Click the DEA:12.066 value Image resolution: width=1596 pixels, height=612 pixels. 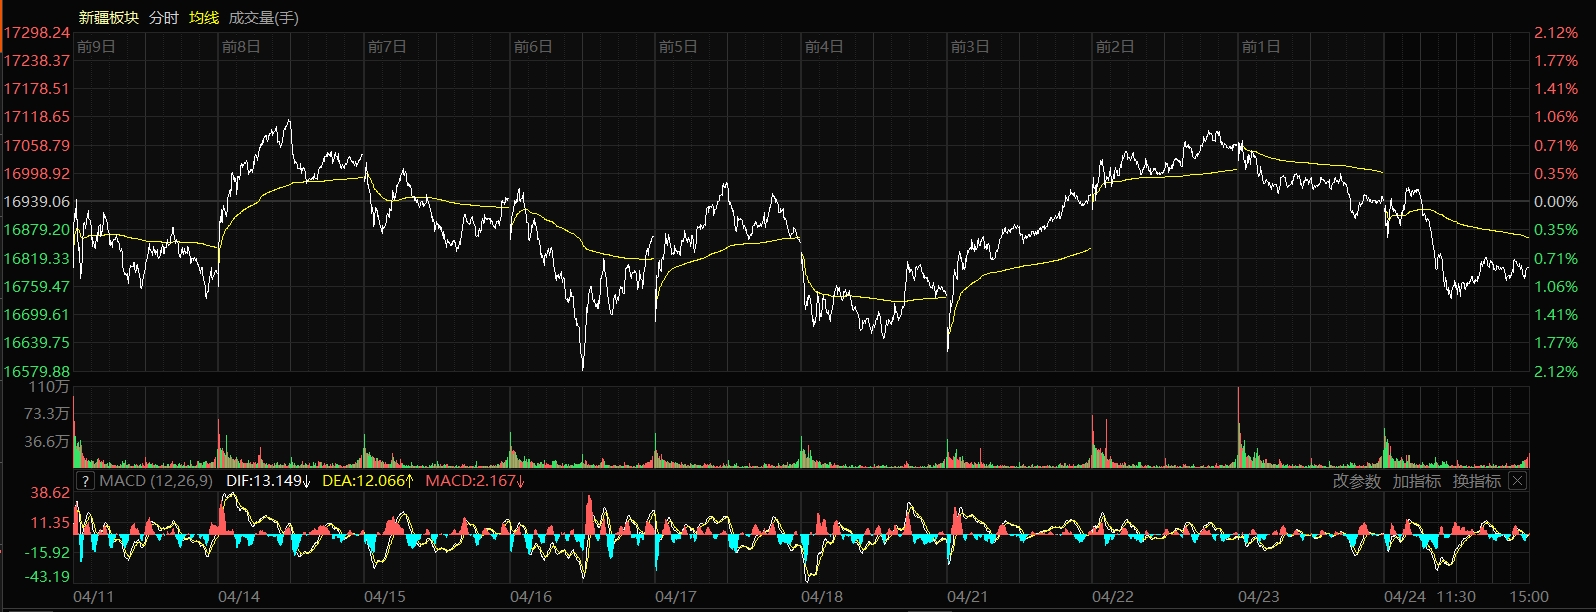pyautogui.click(x=368, y=481)
